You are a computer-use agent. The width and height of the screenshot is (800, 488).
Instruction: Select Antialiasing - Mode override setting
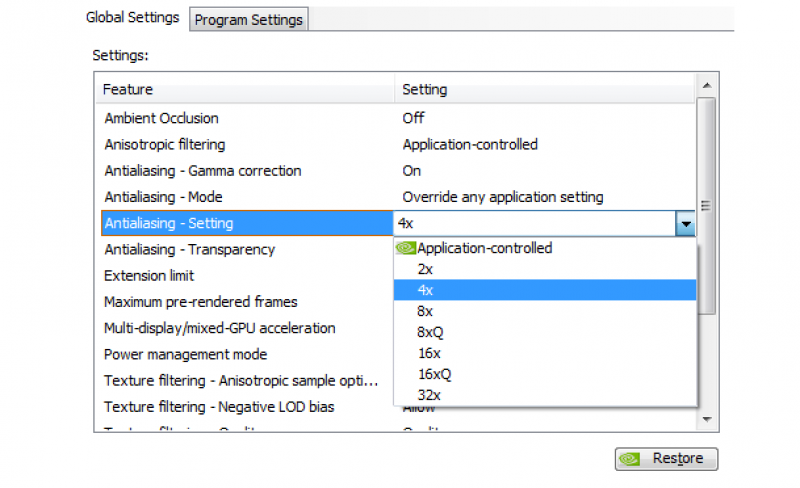point(502,197)
